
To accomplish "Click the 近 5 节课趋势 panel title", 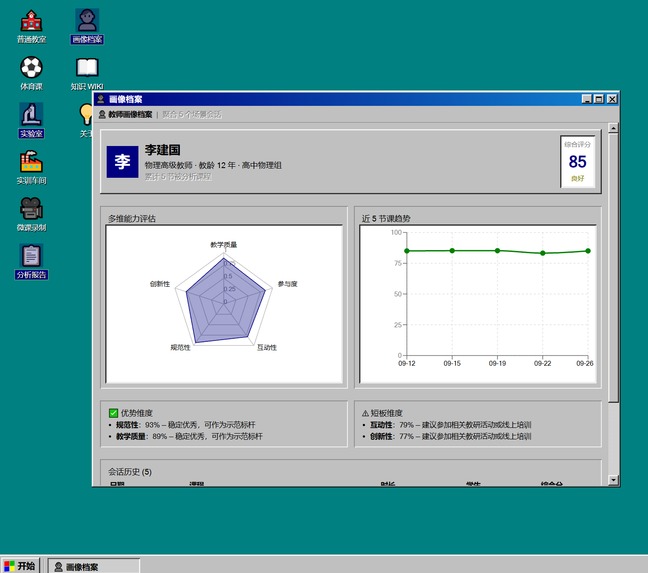I will tap(386, 219).
